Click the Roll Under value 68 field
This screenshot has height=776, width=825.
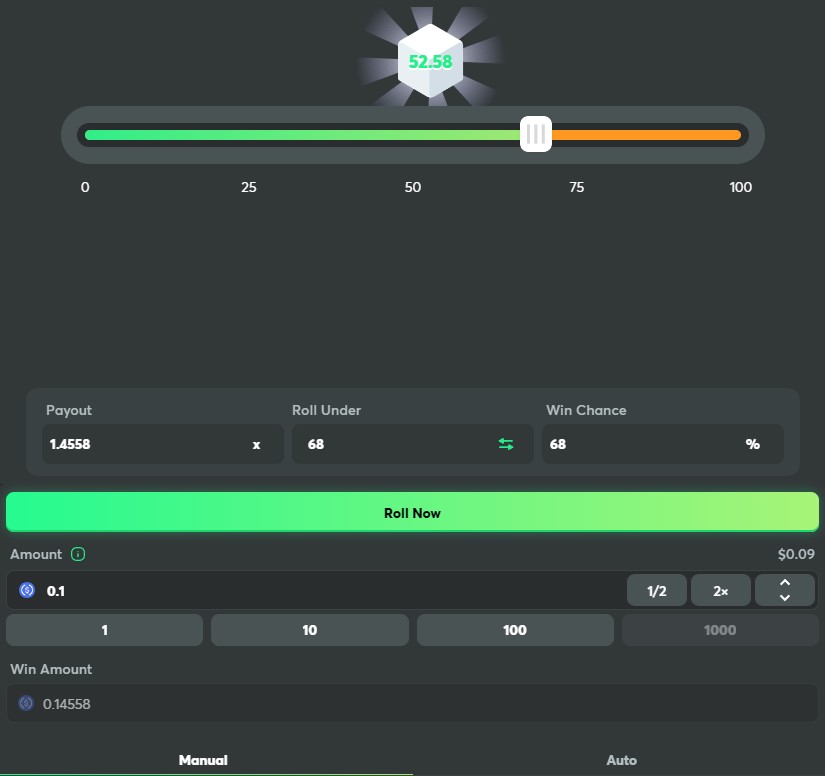click(412, 444)
